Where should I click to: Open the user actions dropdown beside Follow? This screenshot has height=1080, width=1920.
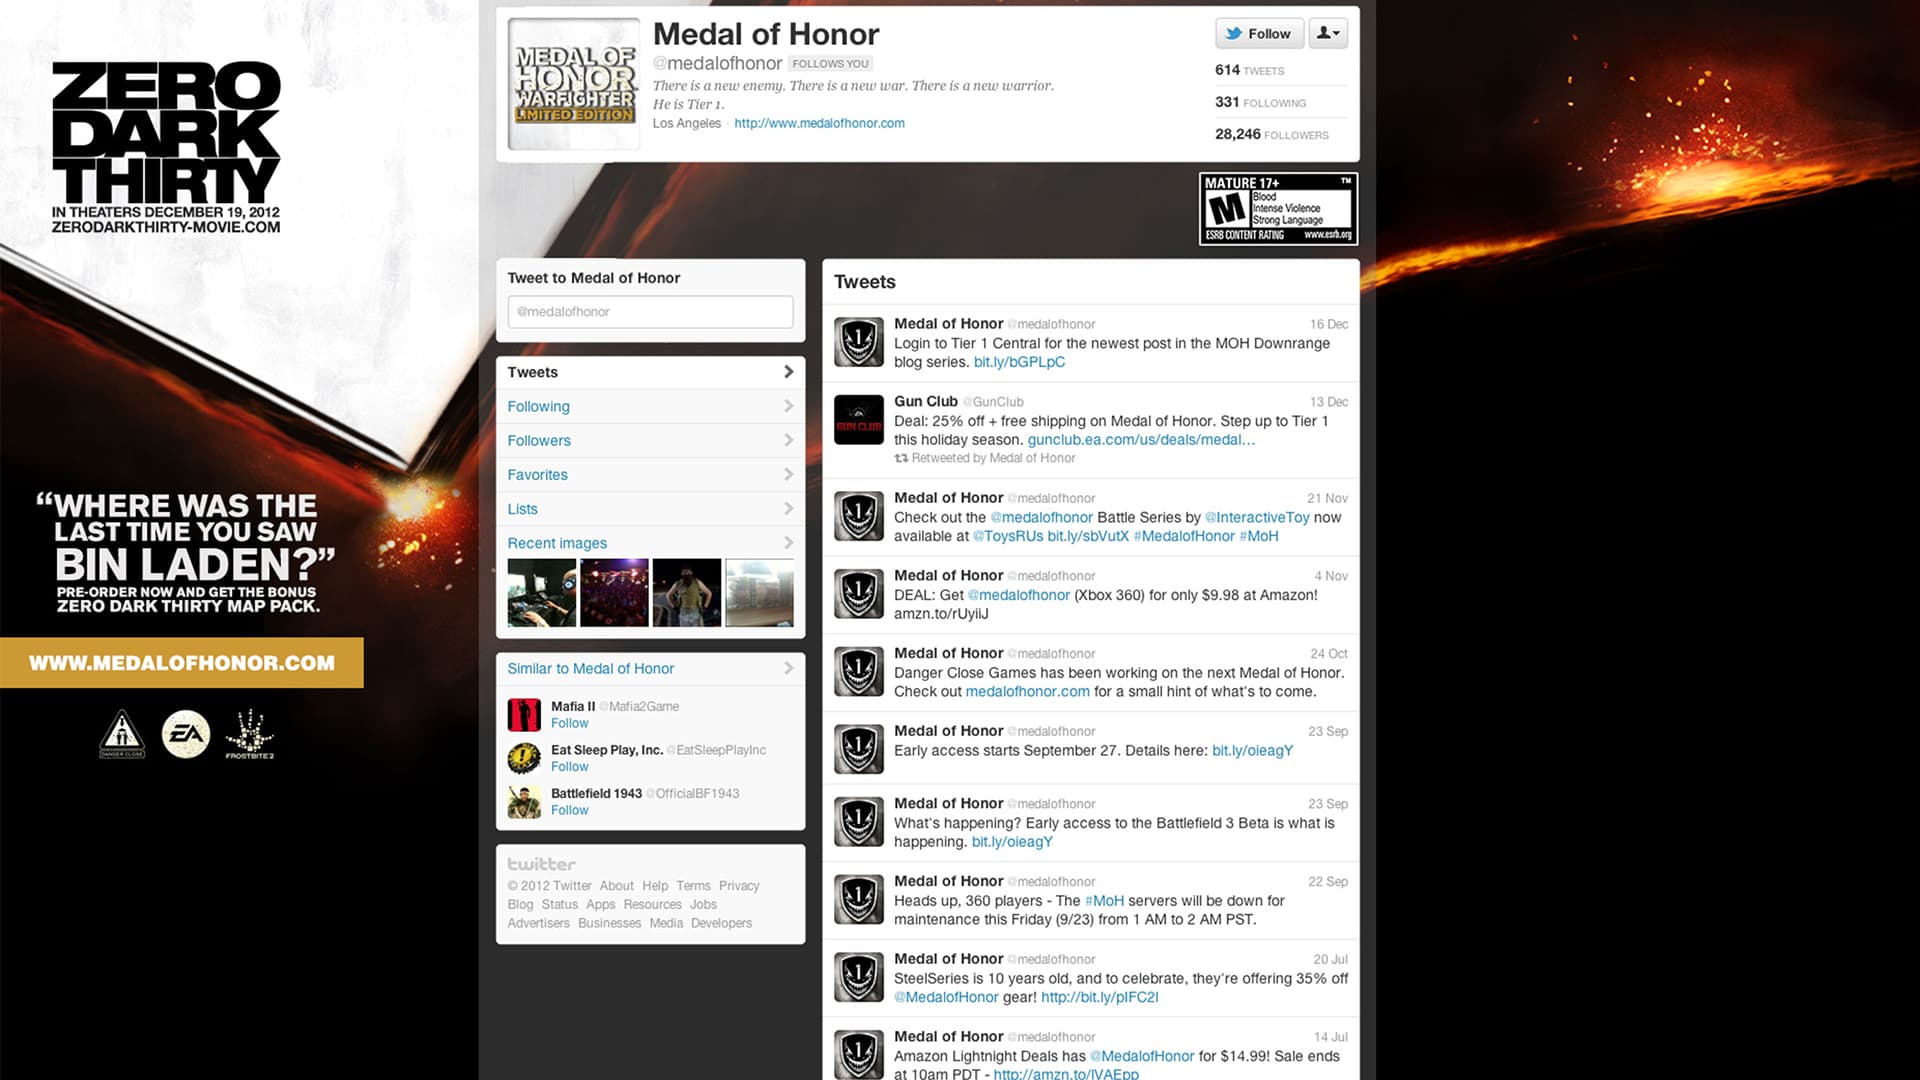click(1328, 33)
